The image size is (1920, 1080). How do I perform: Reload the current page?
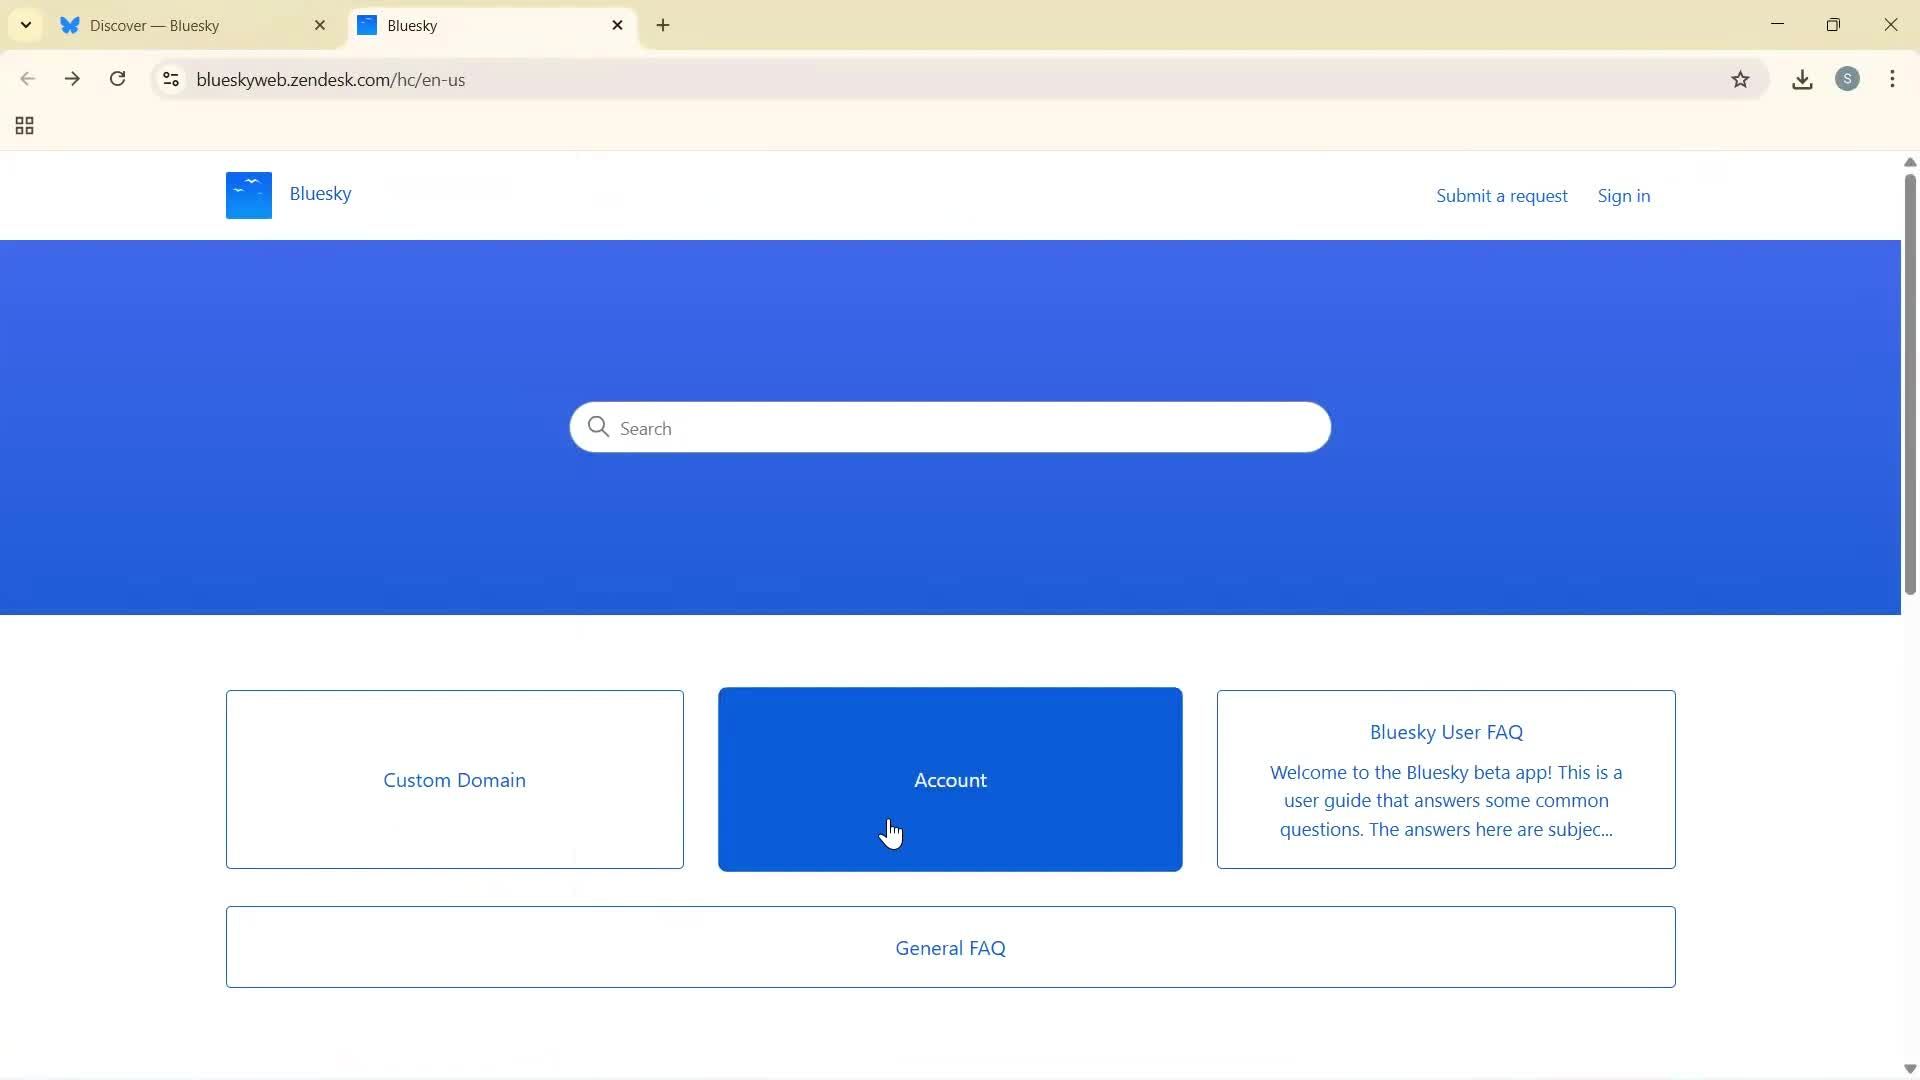(x=117, y=79)
